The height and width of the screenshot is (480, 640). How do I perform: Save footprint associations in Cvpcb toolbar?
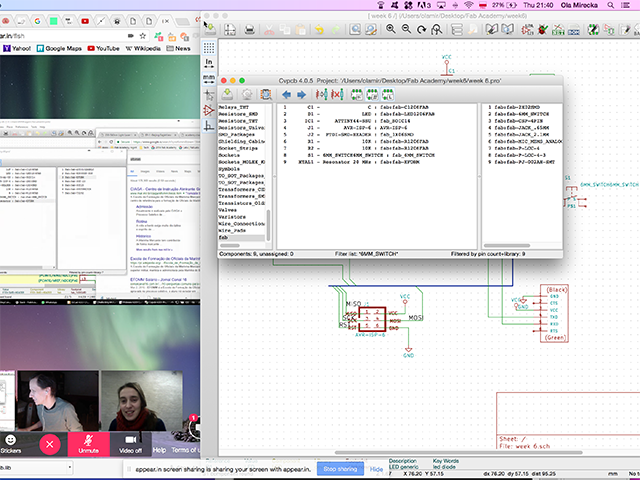tap(227, 95)
